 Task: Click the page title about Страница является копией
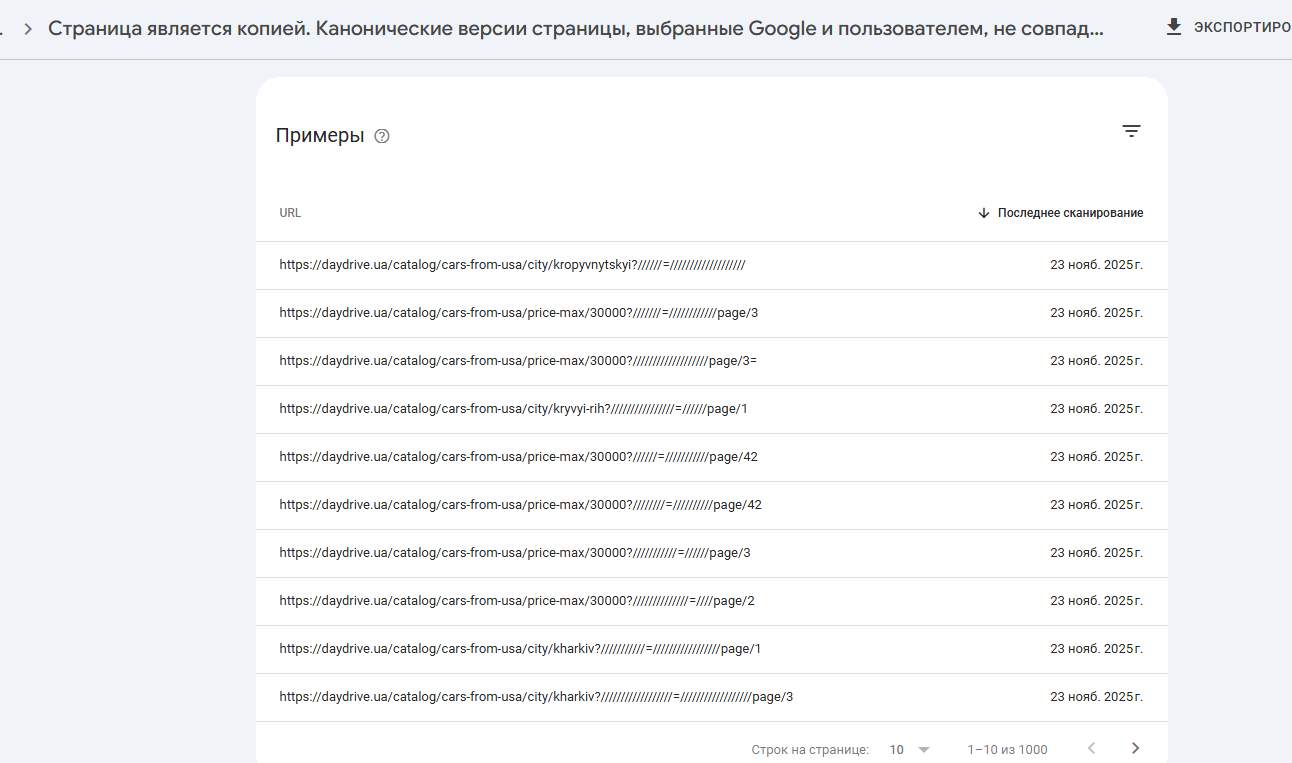tap(575, 29)
